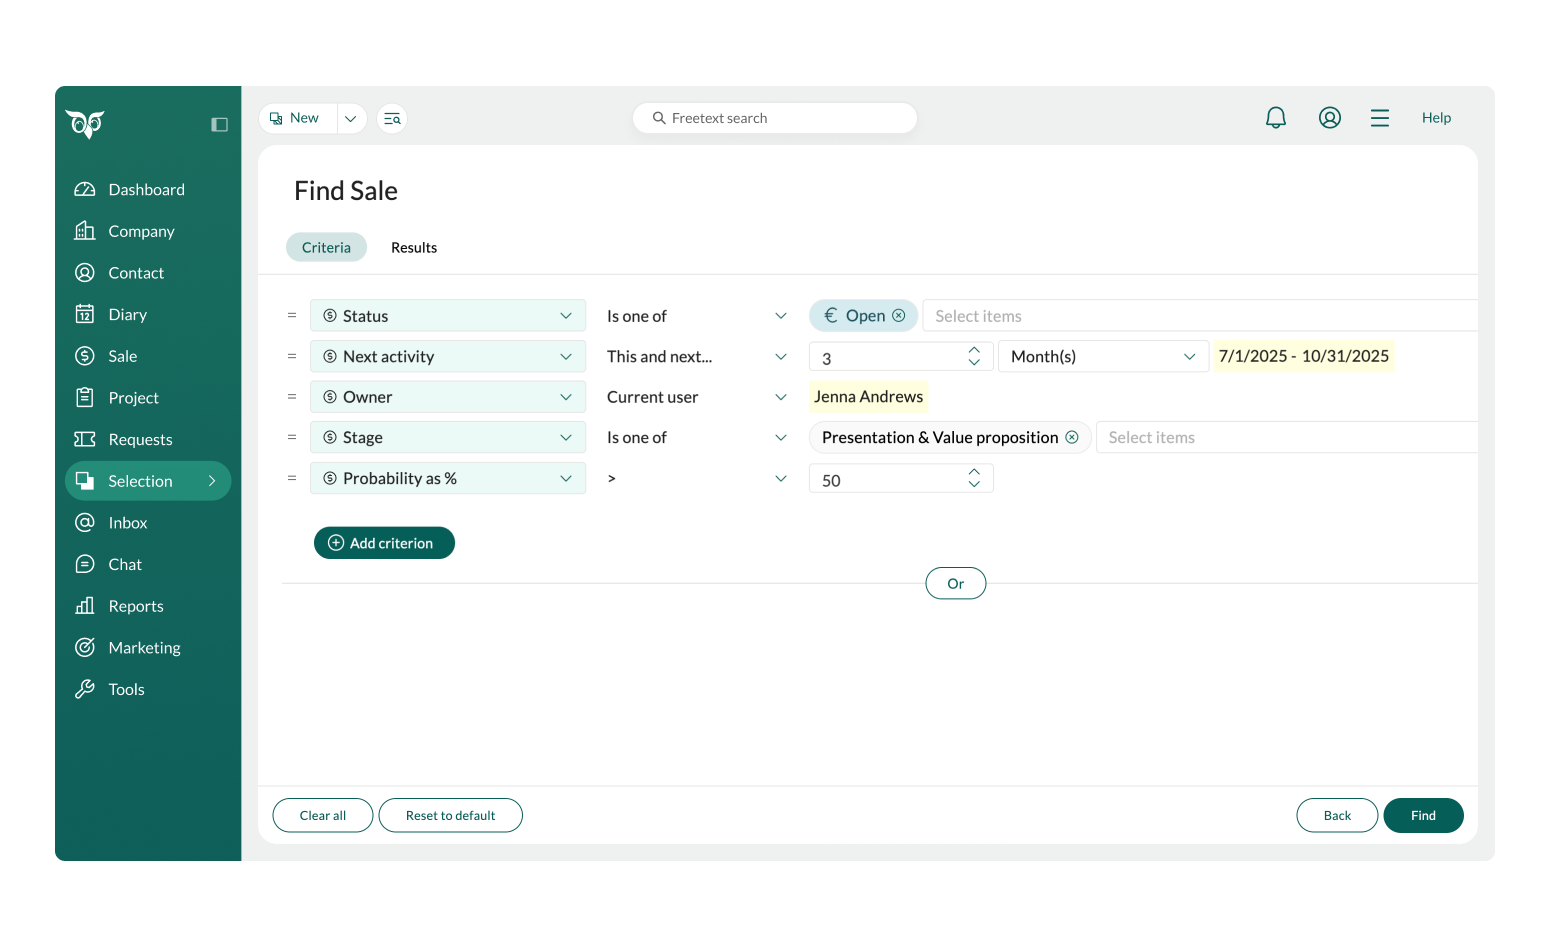Switch to the Results tab
This screenshot has width=1550, height=946.
click(x=414, y=248)
